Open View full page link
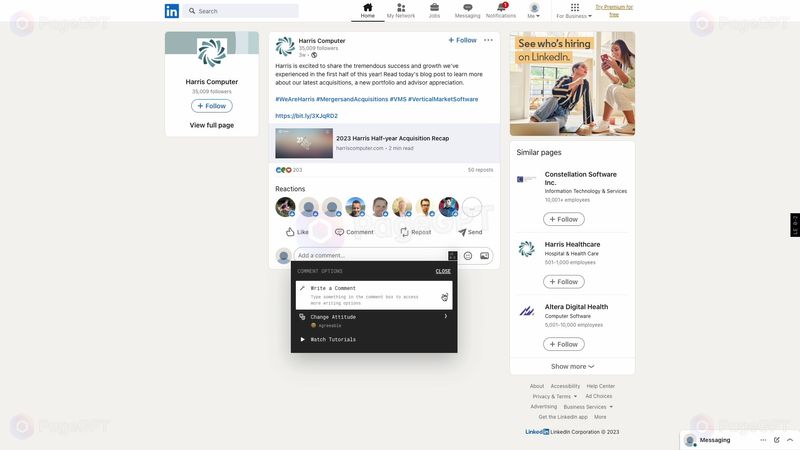Image resolution: width=800 pixels, height=450 pixels. 212,125
